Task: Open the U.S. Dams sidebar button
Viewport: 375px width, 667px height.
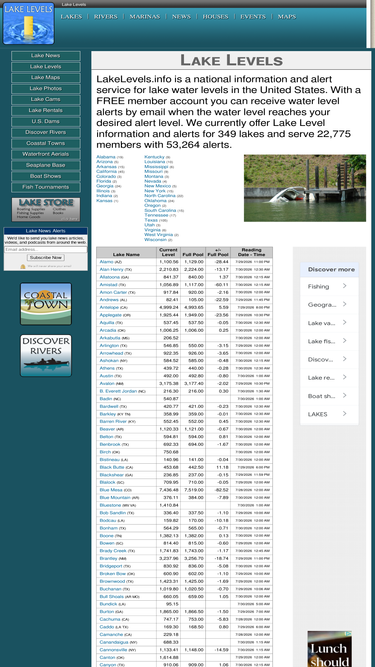Action: [x=46, y=121]
